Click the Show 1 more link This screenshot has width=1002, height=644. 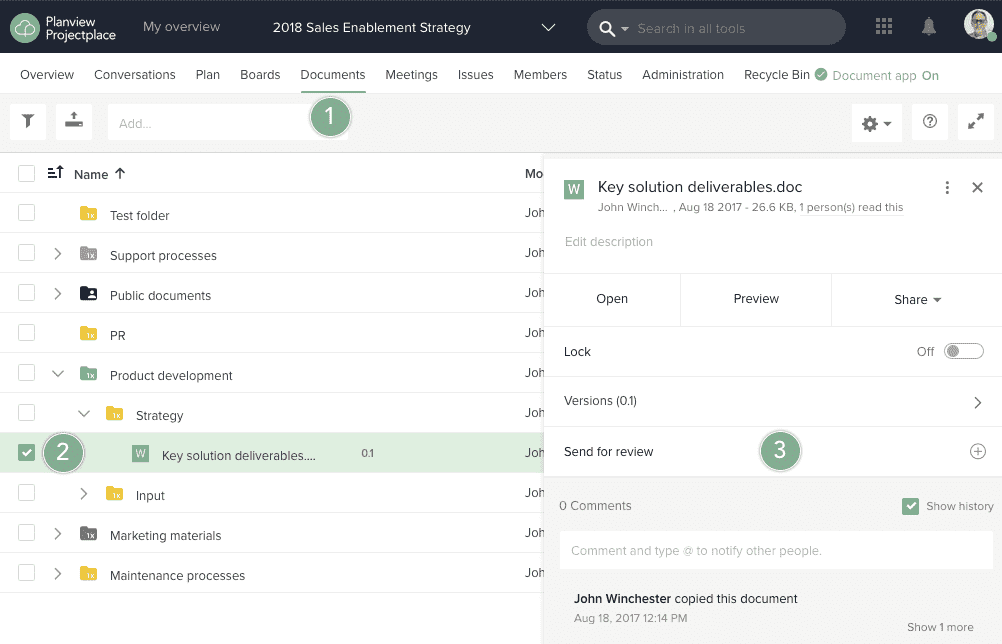pos(939,627)
